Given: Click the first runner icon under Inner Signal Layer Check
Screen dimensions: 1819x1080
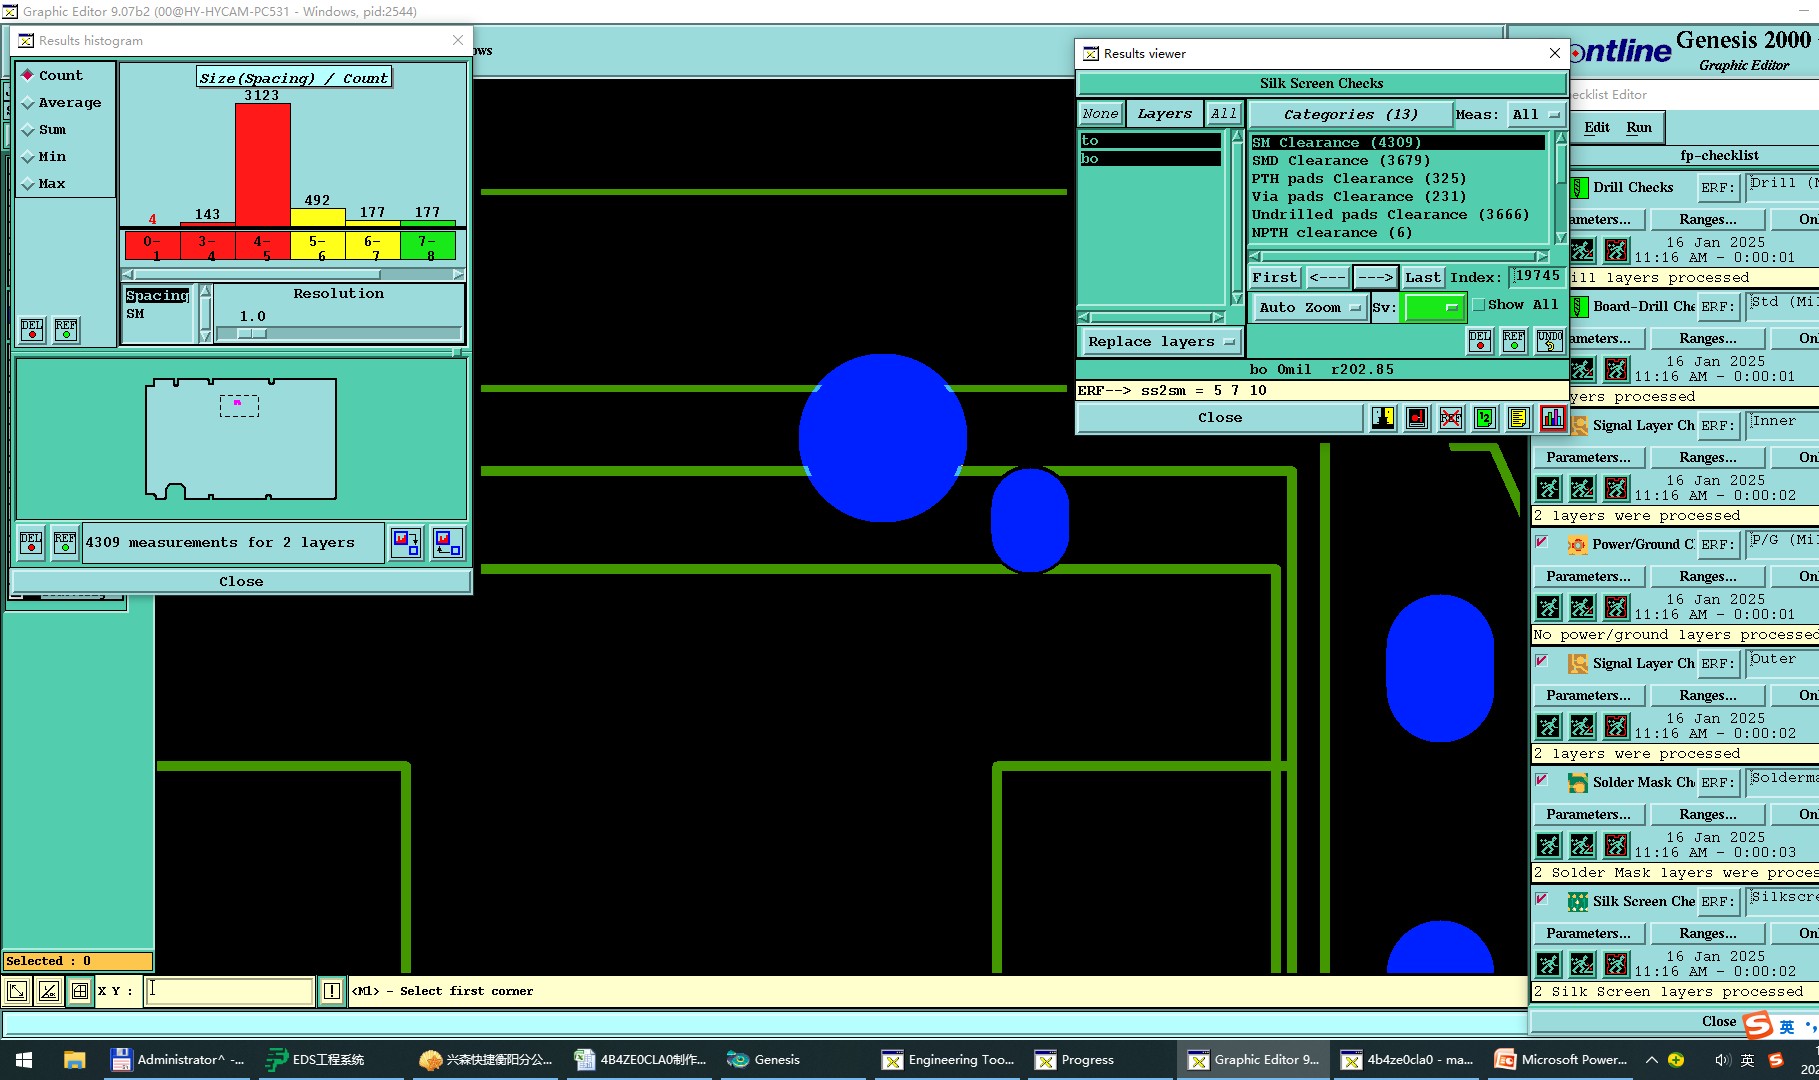Looking at the screenshot, I should pyautogui.click(x=1548, y=488).
